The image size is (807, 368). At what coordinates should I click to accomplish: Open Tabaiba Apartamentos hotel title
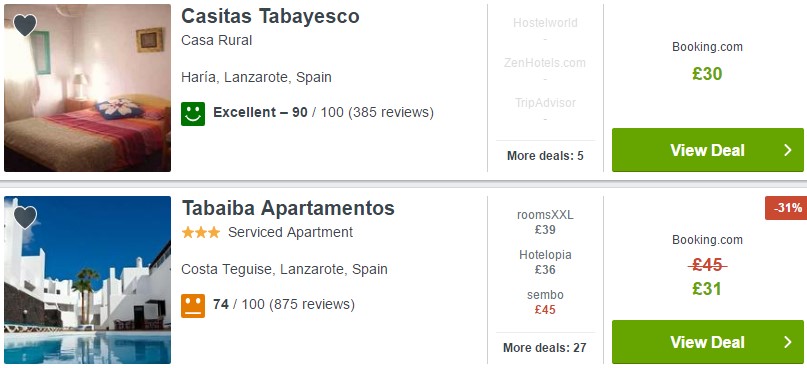coord(288,208)
